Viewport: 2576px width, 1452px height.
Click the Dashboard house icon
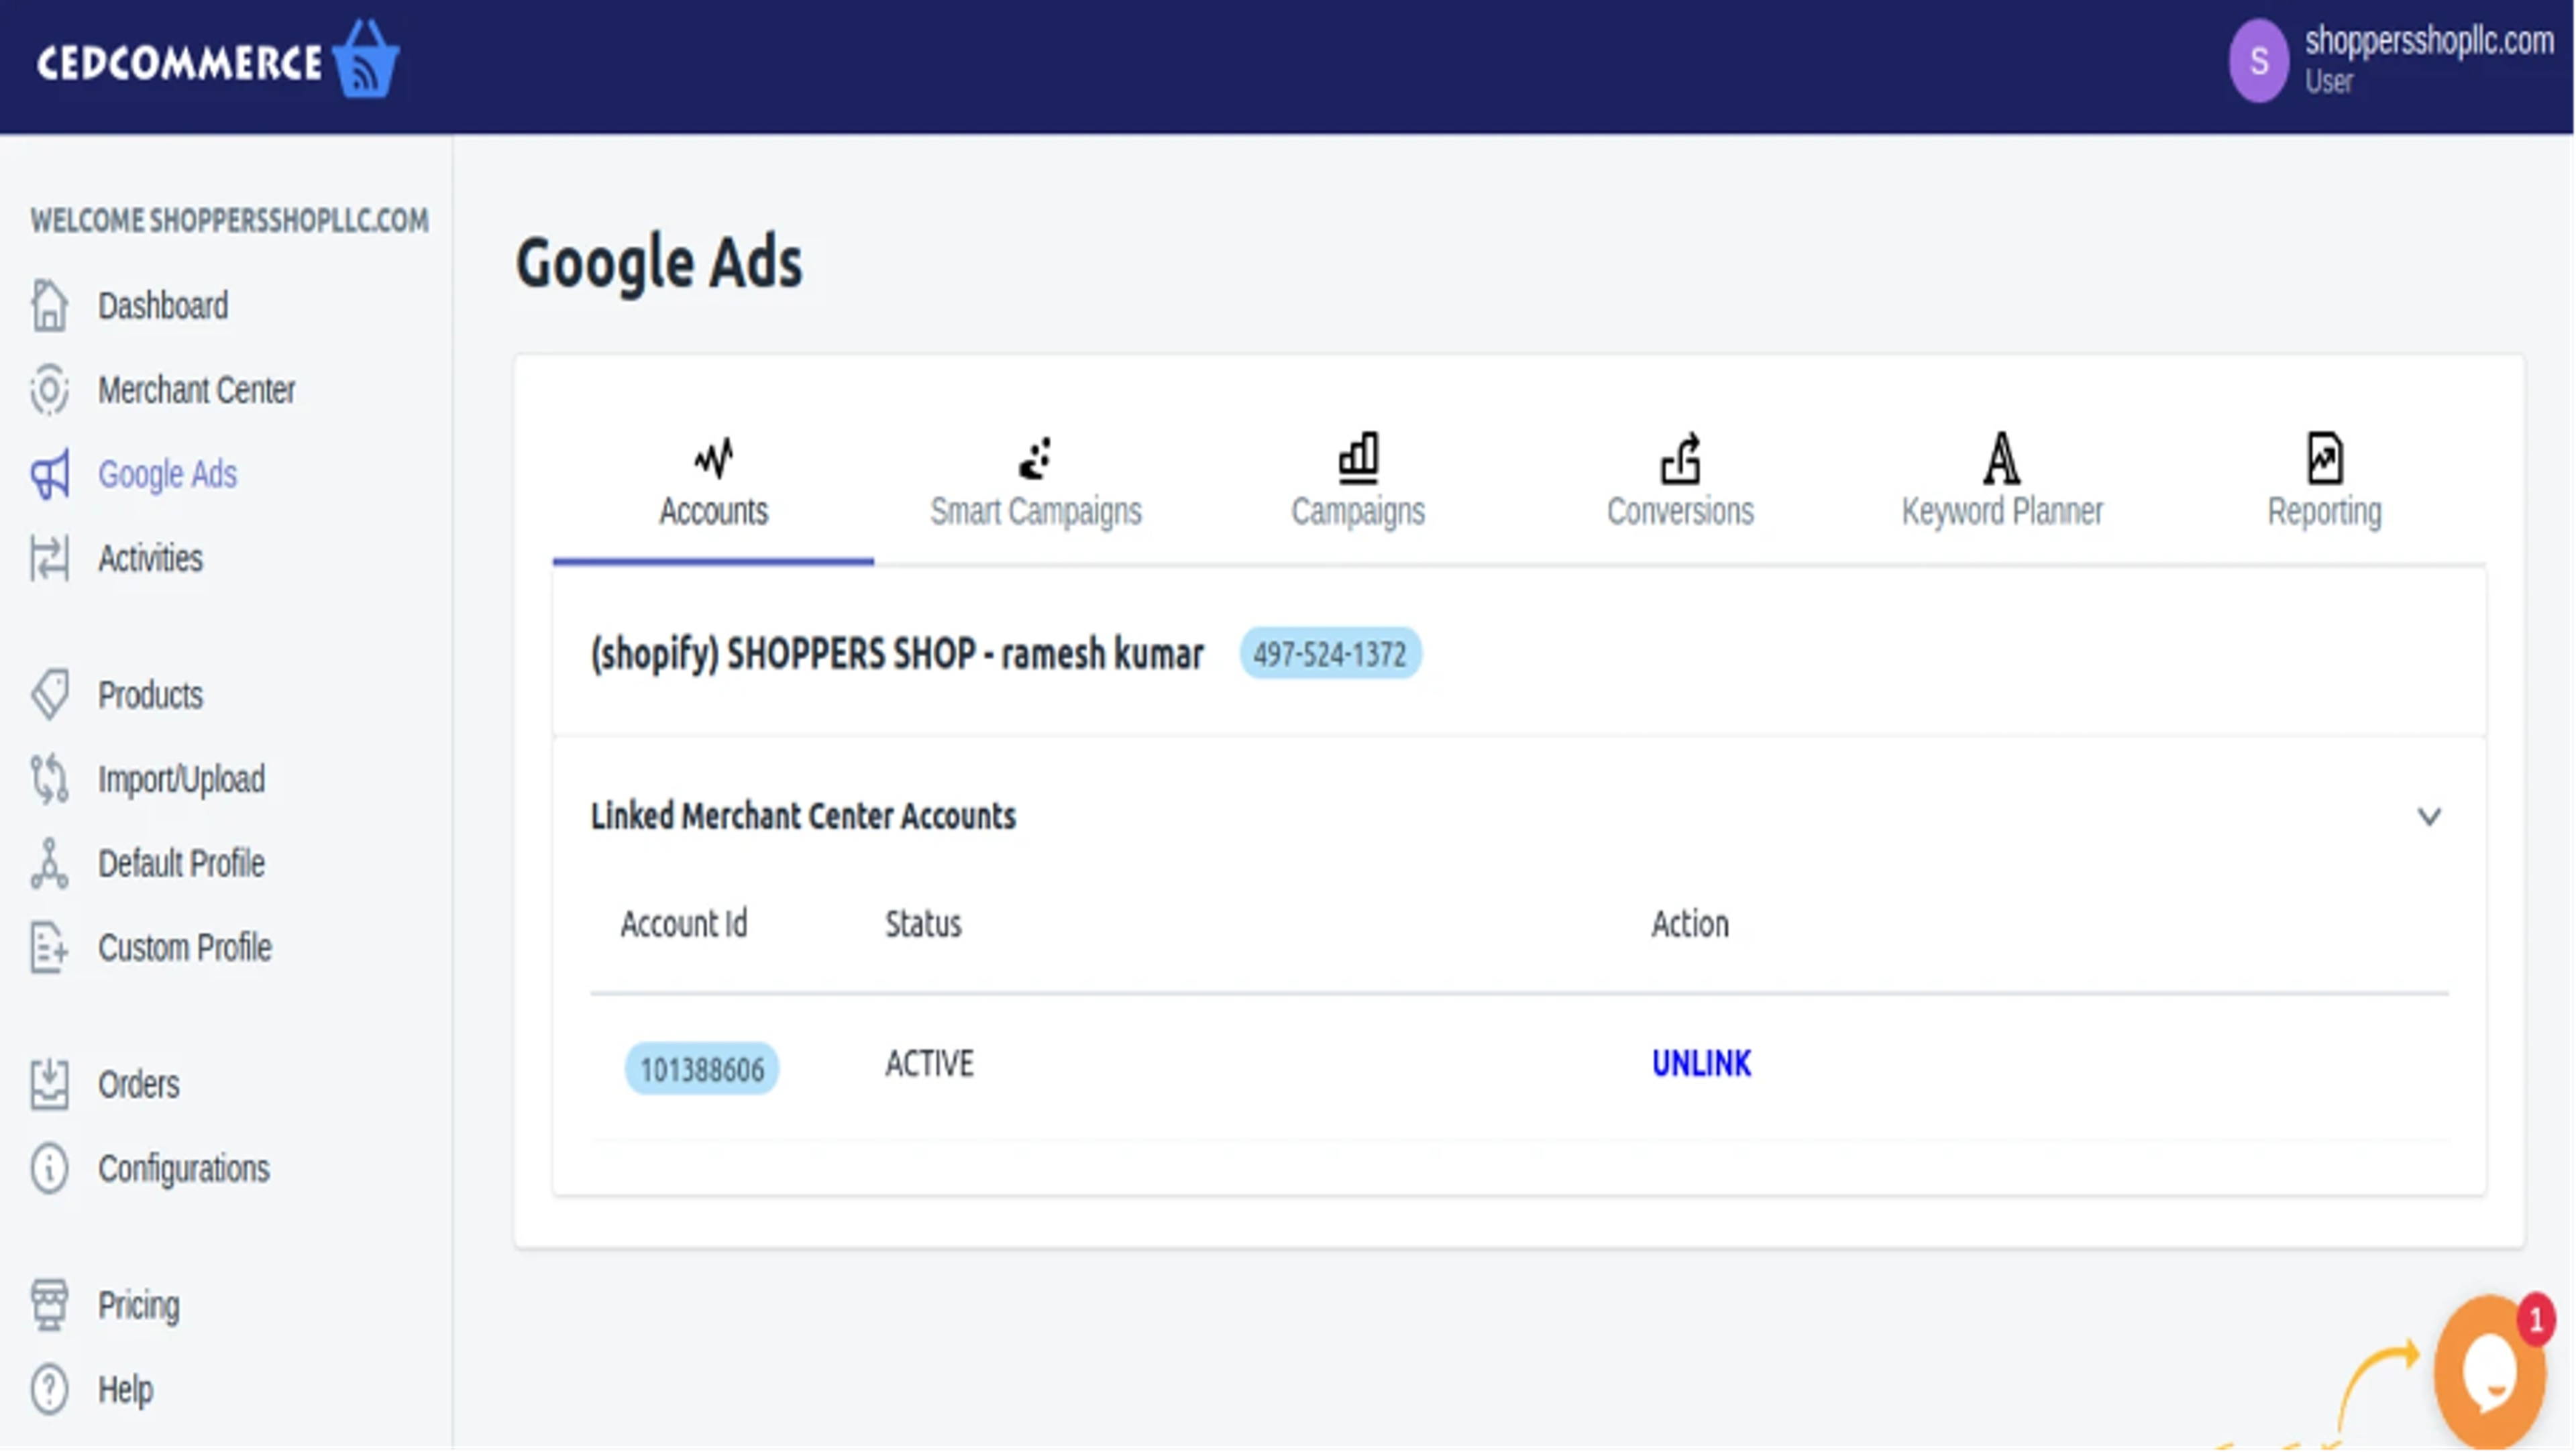49,306
